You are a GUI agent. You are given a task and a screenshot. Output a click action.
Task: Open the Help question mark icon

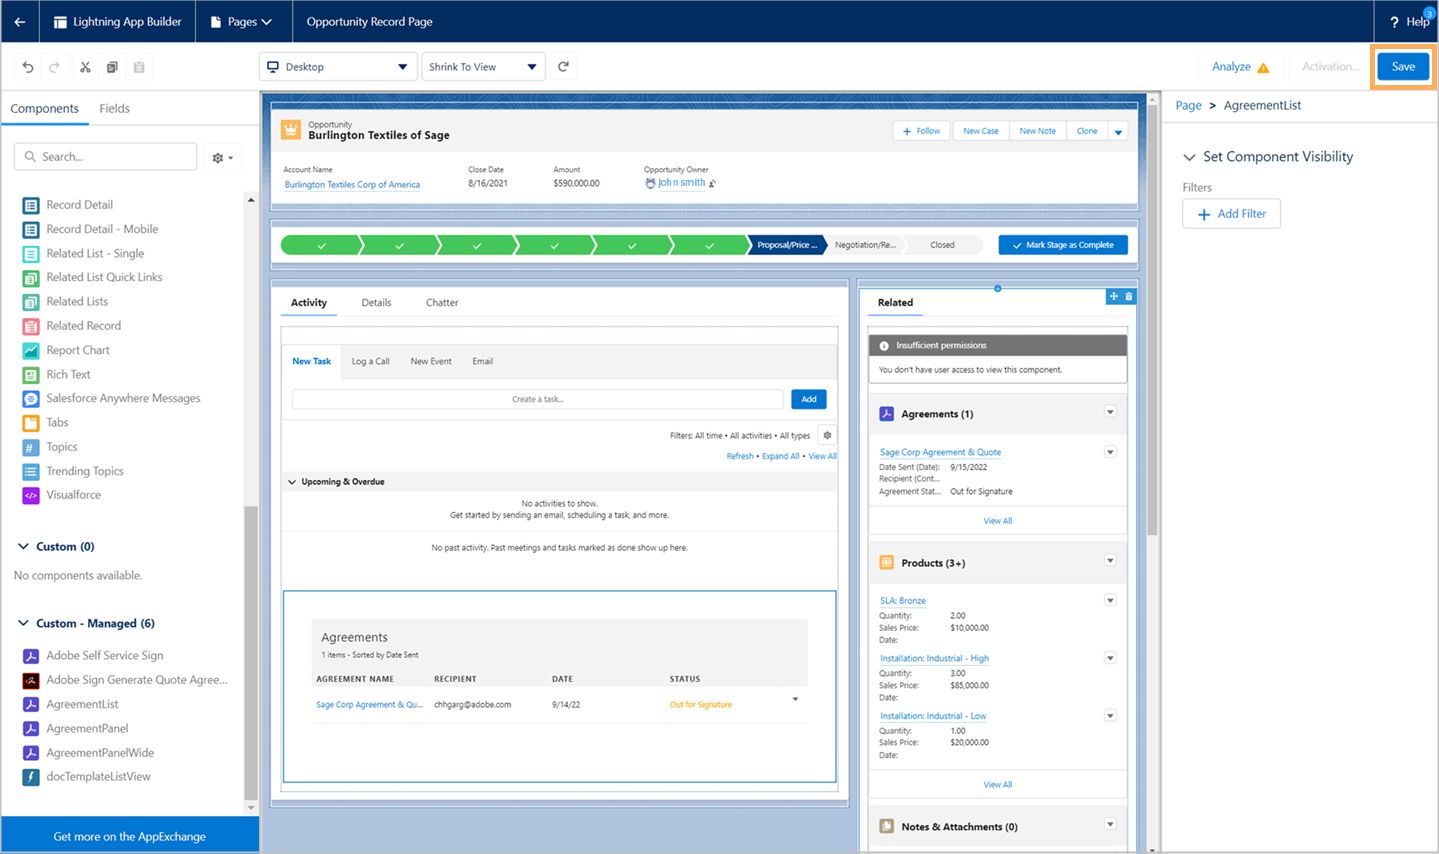pyautogui.click(x=1394, y=22)
